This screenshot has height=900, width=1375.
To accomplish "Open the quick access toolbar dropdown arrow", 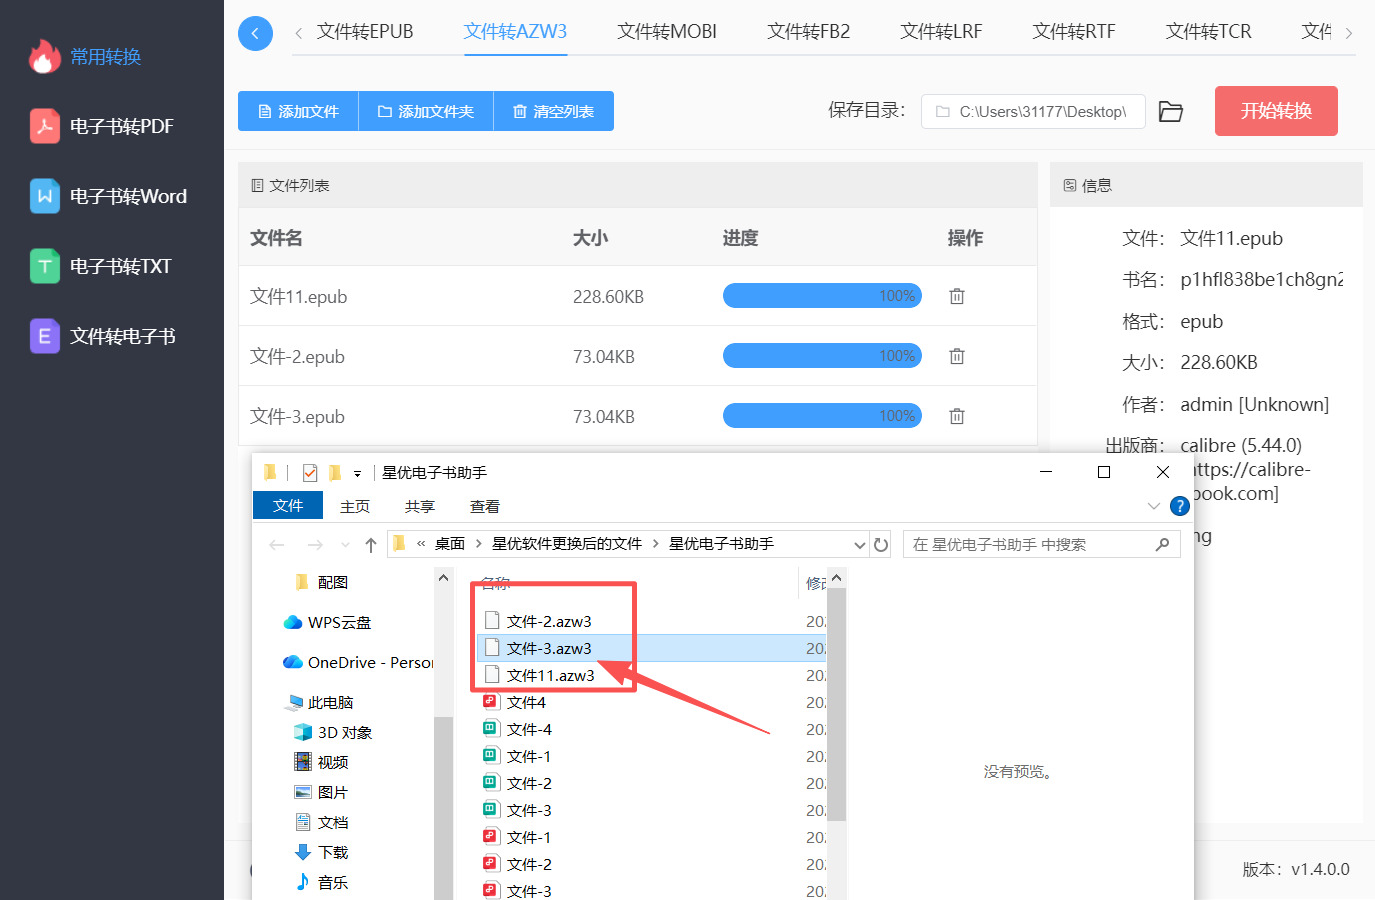I will click(357, 473).
